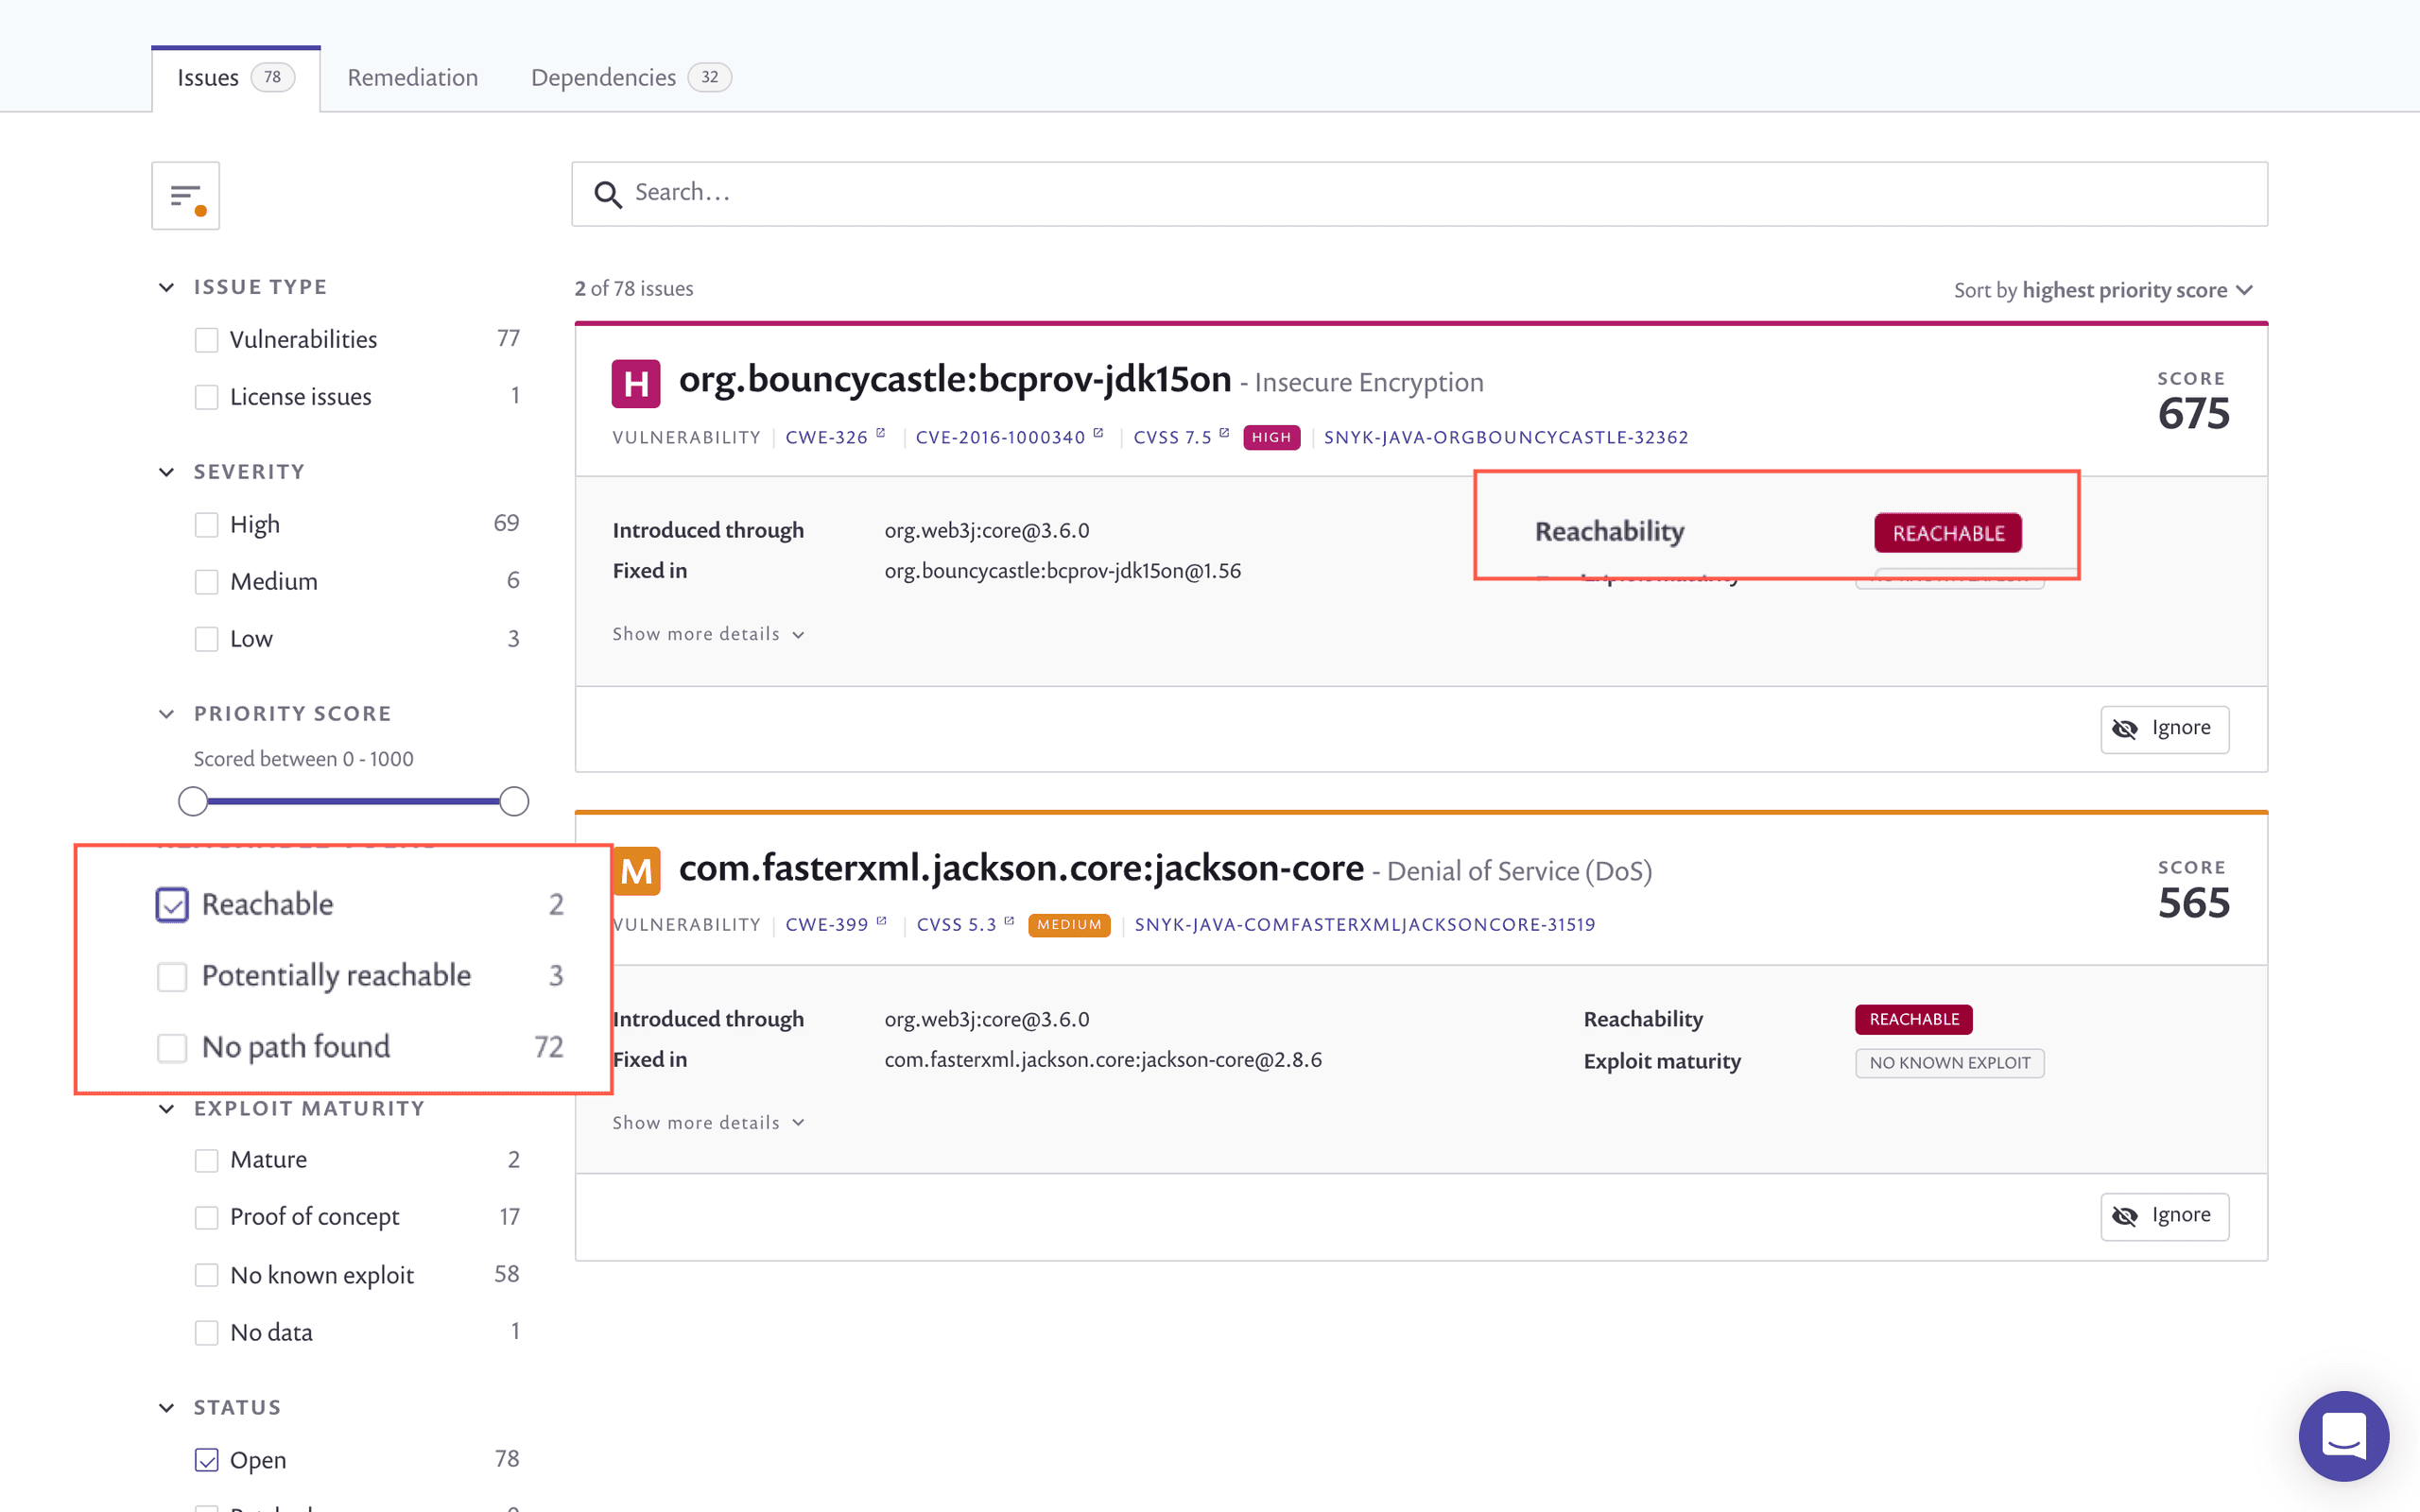Click NO KNOWN EXPLOIT badge on jackson-core
Screen dimensions: 2420x1512
click(x=1949, y=1063)
